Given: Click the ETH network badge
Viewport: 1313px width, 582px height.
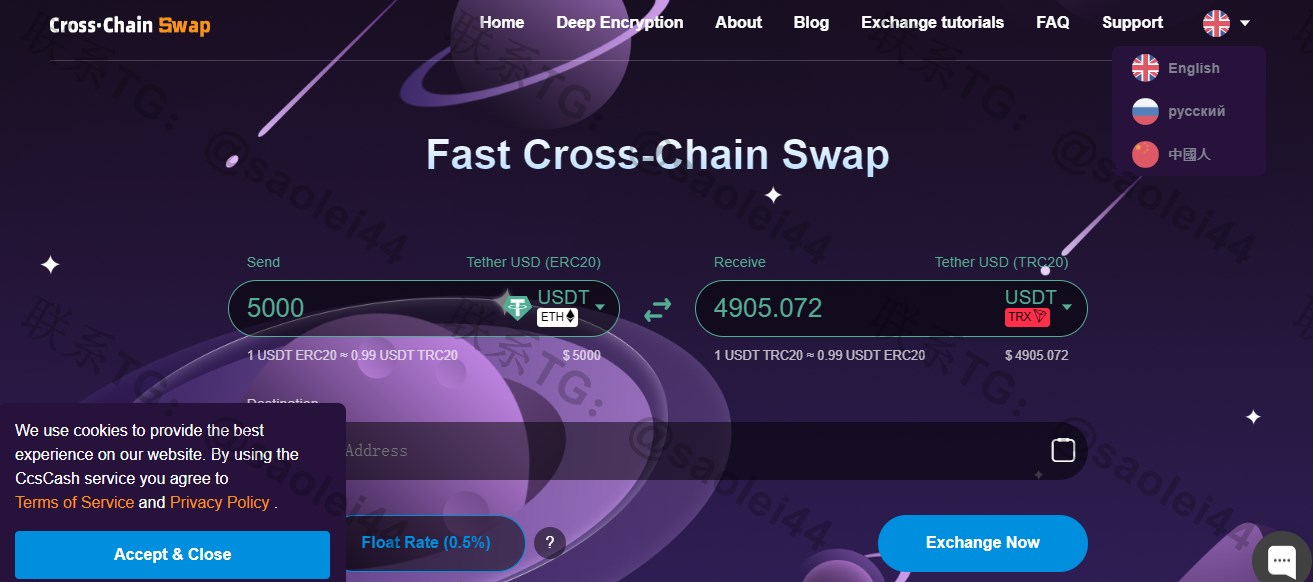Looking at the screenshot, I should (558, 317).
